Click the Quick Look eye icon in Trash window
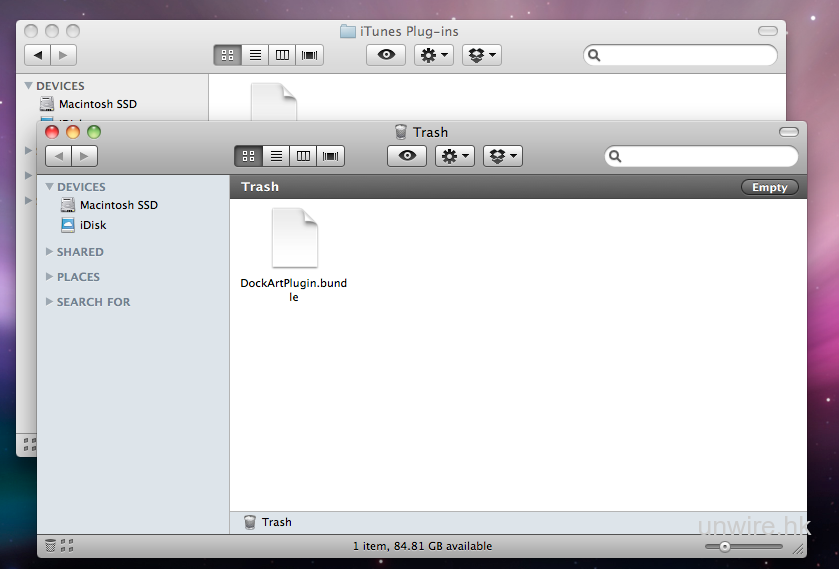Image resolution: width=839 pixels, height=569 pixels. coord(407,156)
